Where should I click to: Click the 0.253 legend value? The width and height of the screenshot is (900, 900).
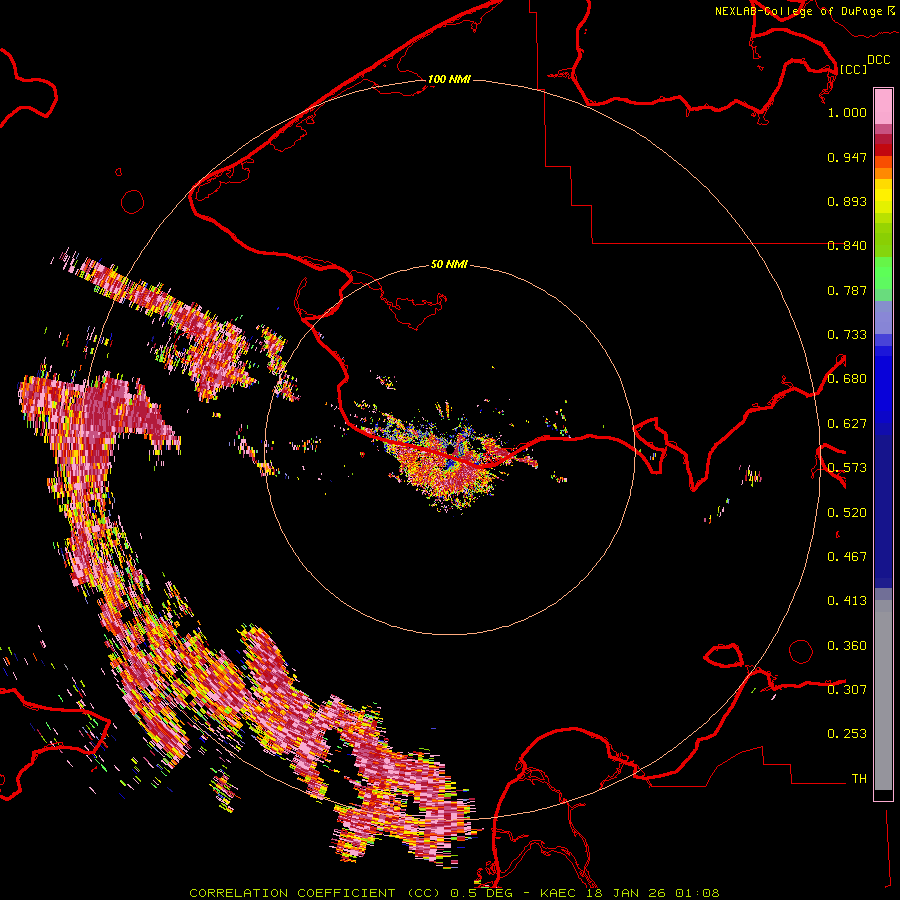(x=847, y=734)
